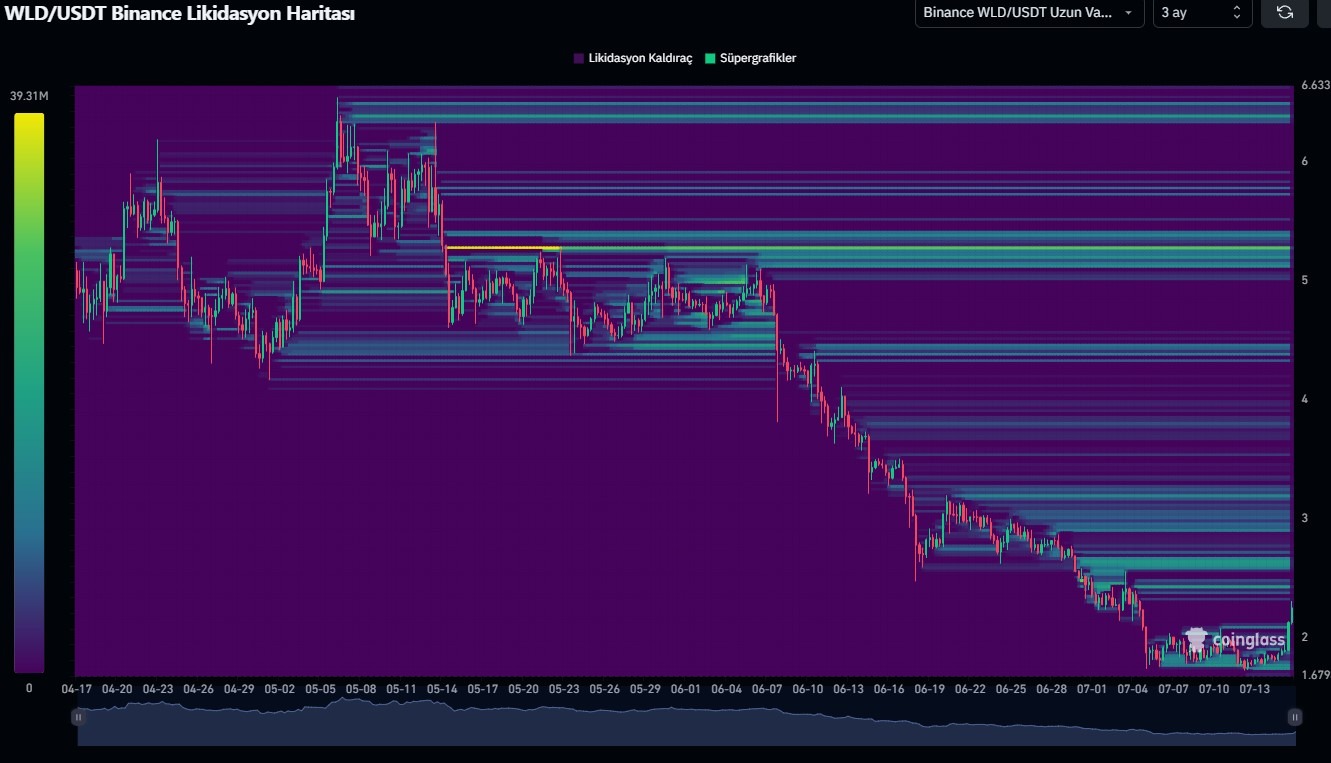The width and height of the screenshot is (1331, 763).
Task: Open the '3 ay' time range selector
Action: [1203, 13]
